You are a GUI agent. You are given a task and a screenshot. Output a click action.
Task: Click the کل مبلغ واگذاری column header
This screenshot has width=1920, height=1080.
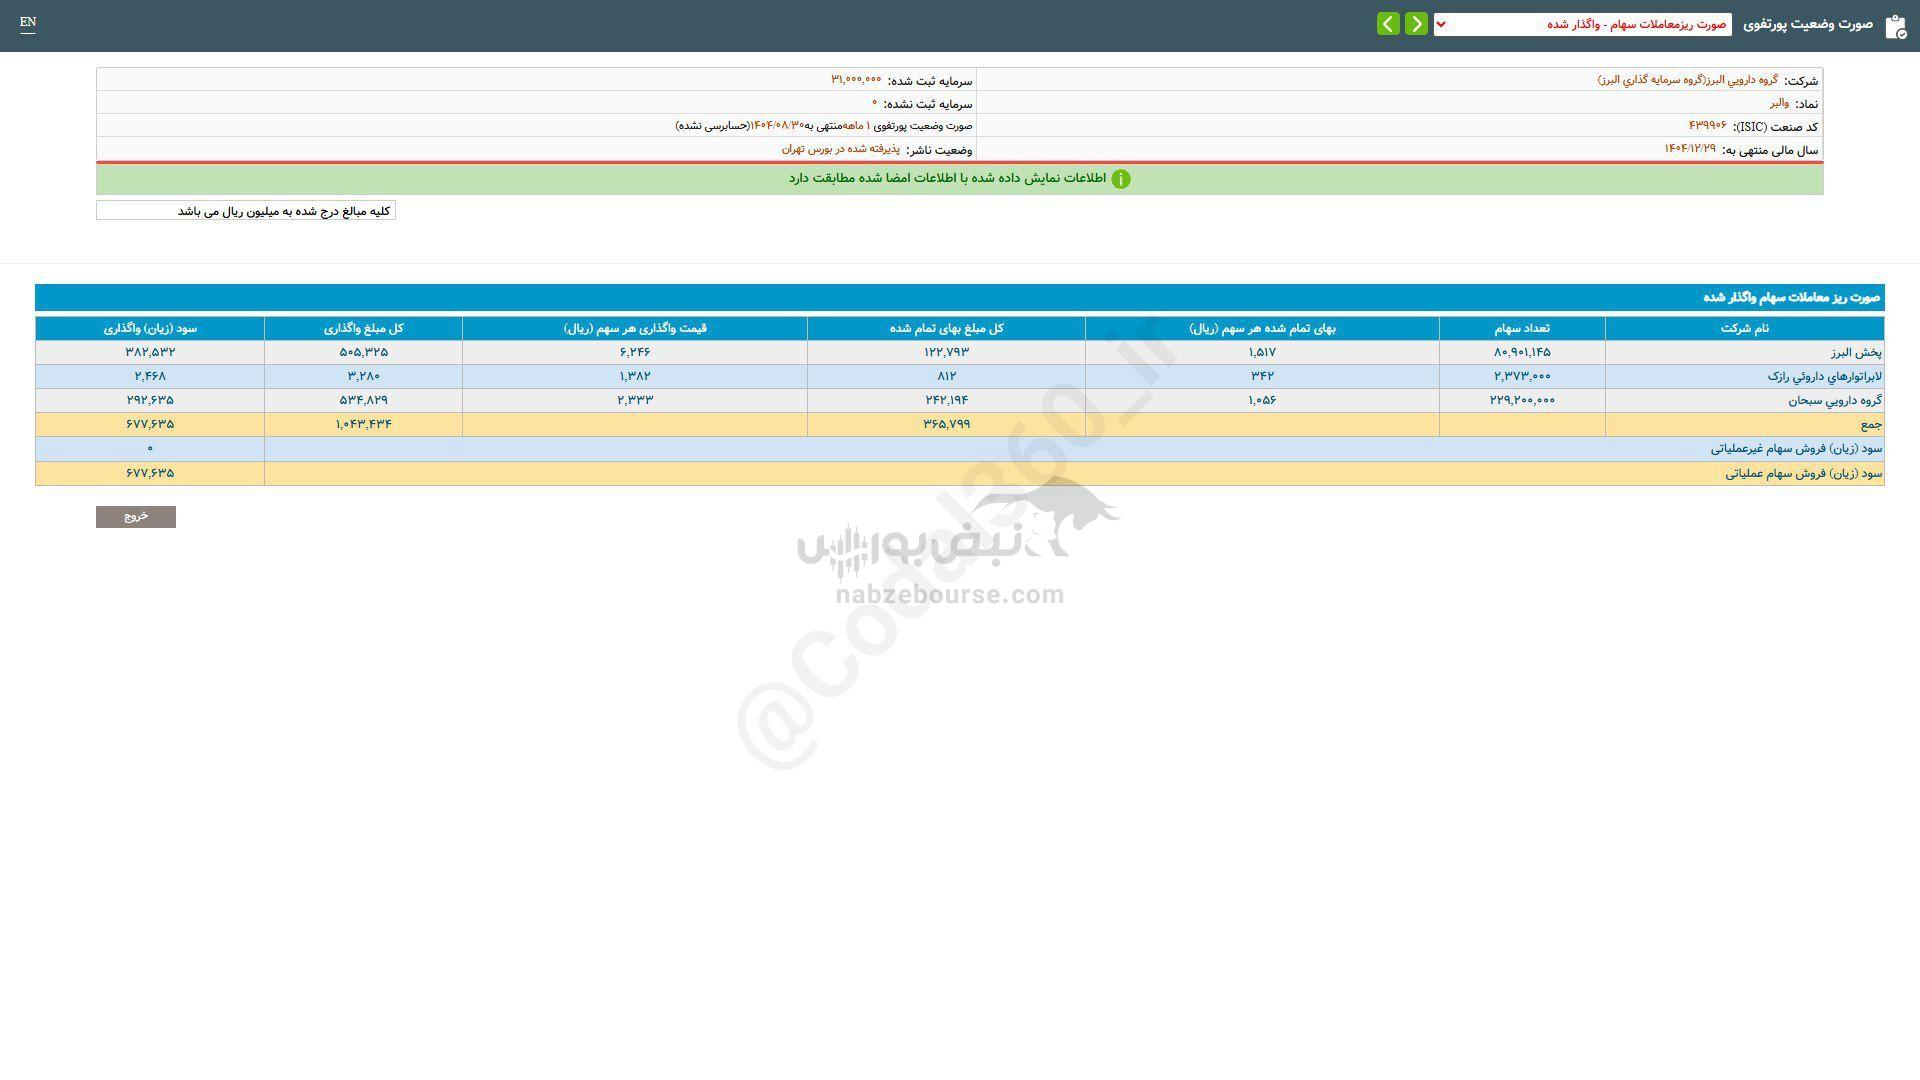[x=363, y=329]
